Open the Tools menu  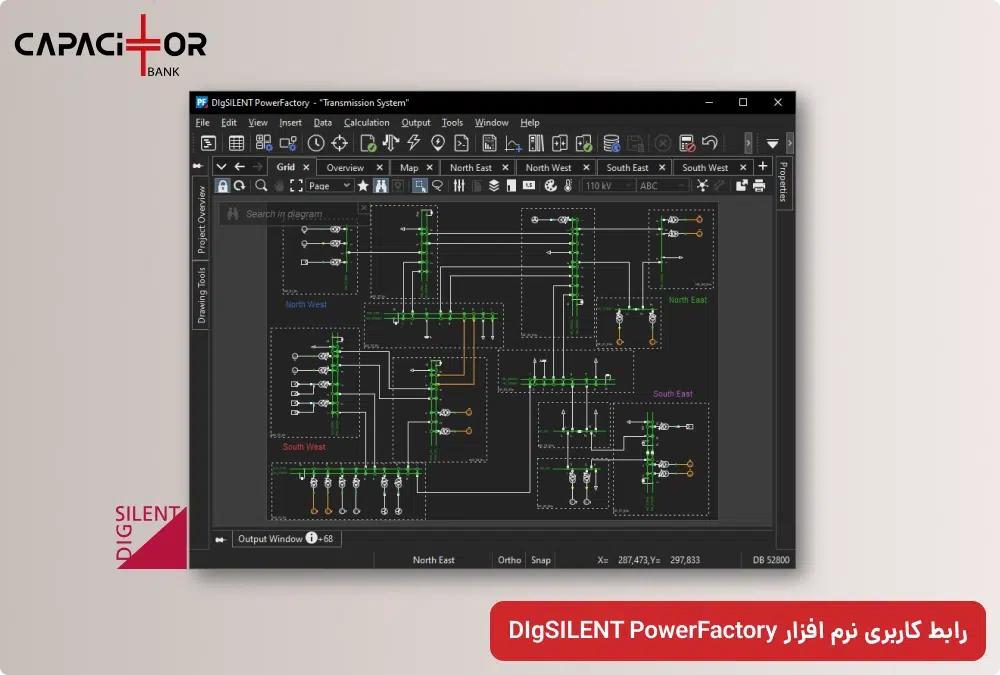click(452, 122)
